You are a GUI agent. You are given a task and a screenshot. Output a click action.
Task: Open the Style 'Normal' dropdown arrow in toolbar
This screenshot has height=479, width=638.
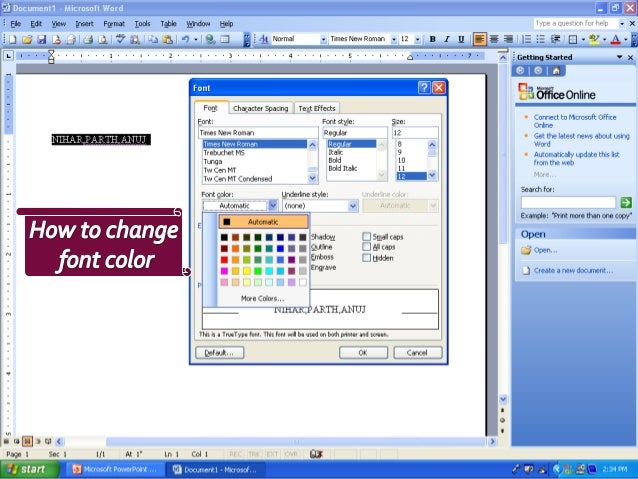(323, 39)
